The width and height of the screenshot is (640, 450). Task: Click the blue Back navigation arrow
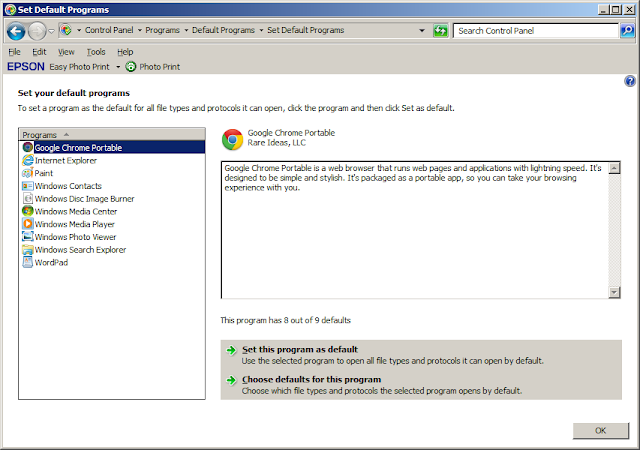16,31
